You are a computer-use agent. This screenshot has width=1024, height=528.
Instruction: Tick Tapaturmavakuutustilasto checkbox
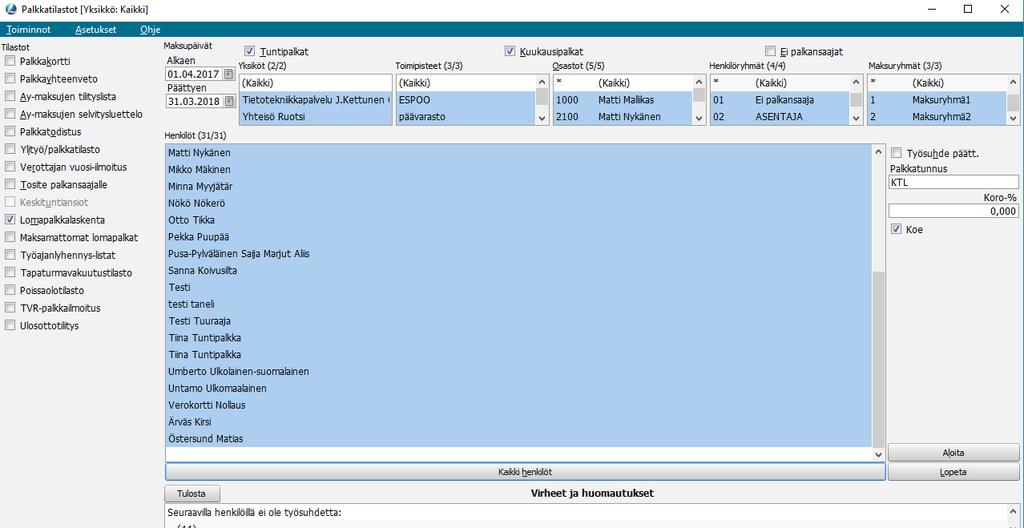pos(9,273)
